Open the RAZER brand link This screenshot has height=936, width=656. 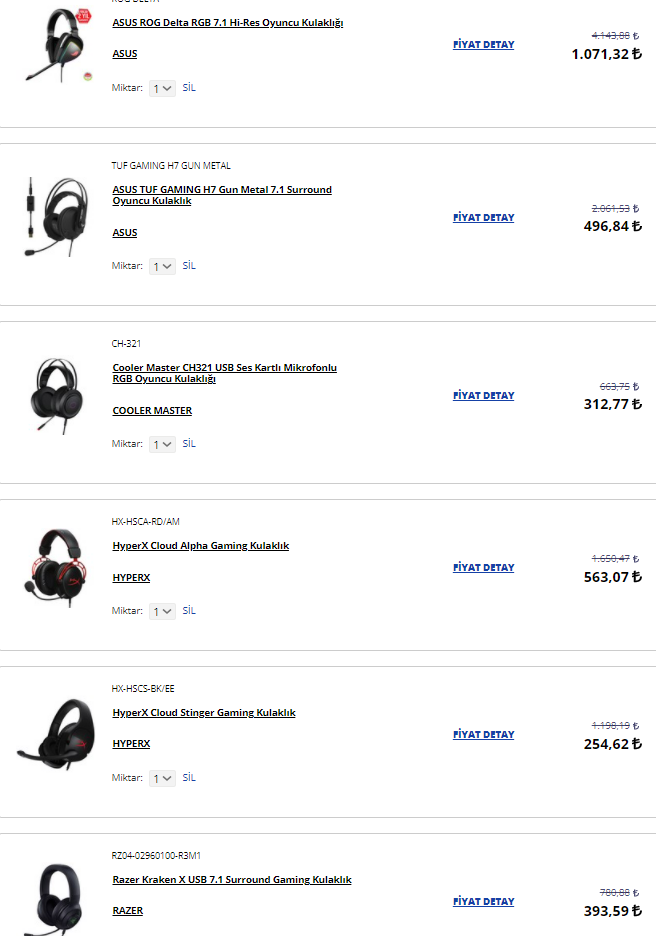pyautogui.click(x=127, y=911)
